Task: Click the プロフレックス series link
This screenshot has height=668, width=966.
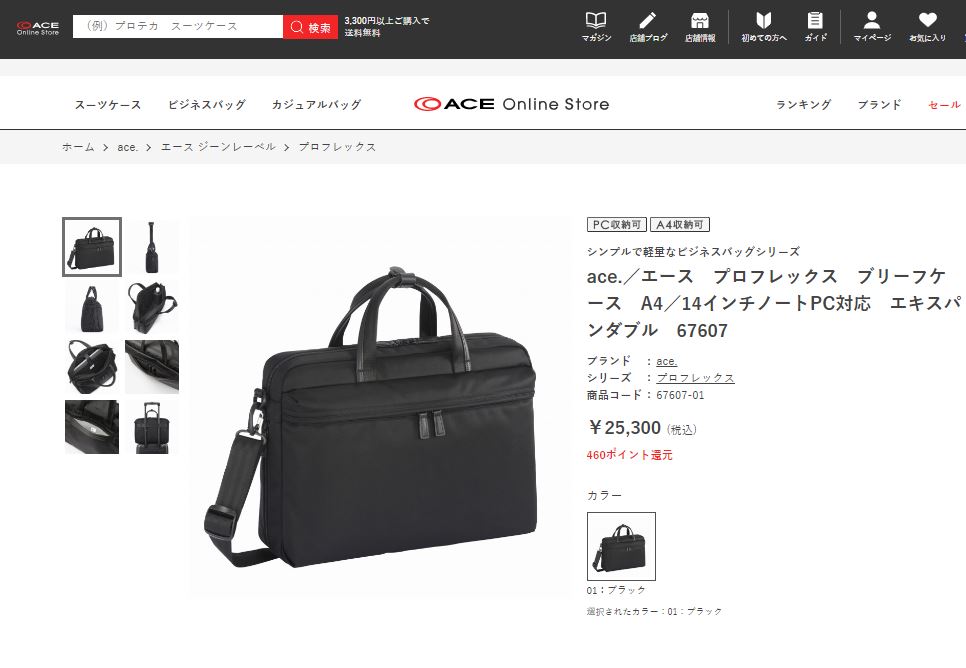Action: click(x=695, y=378)
